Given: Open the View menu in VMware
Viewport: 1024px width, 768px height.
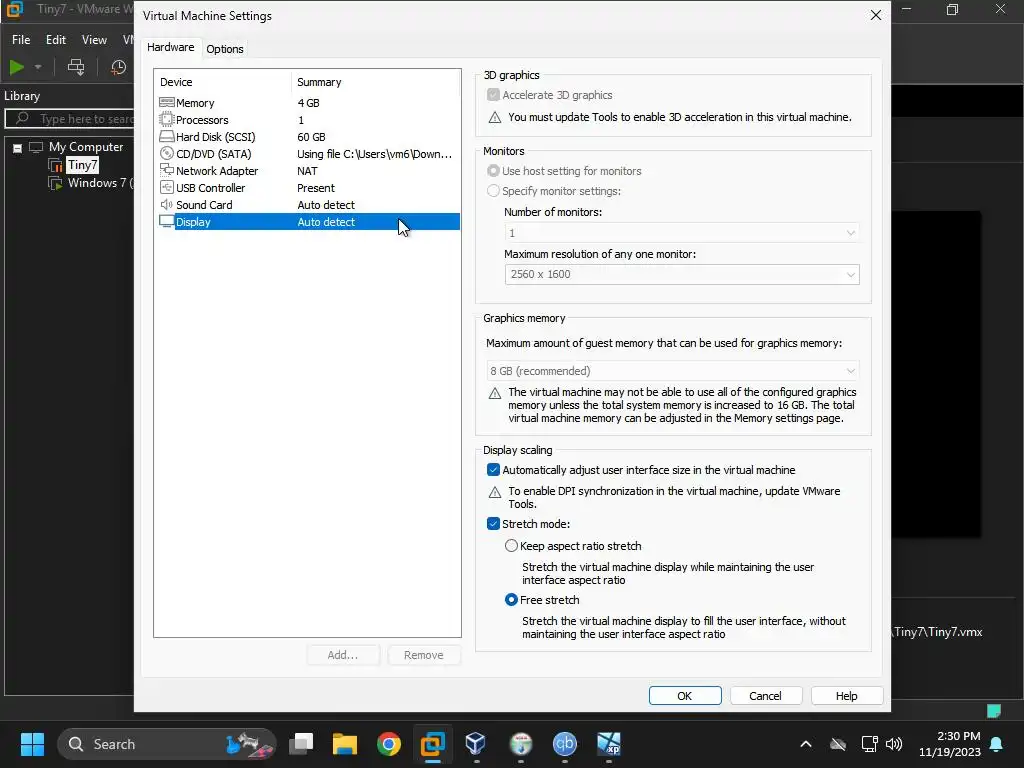Looking at the screenshot, I should click(94, 40).
